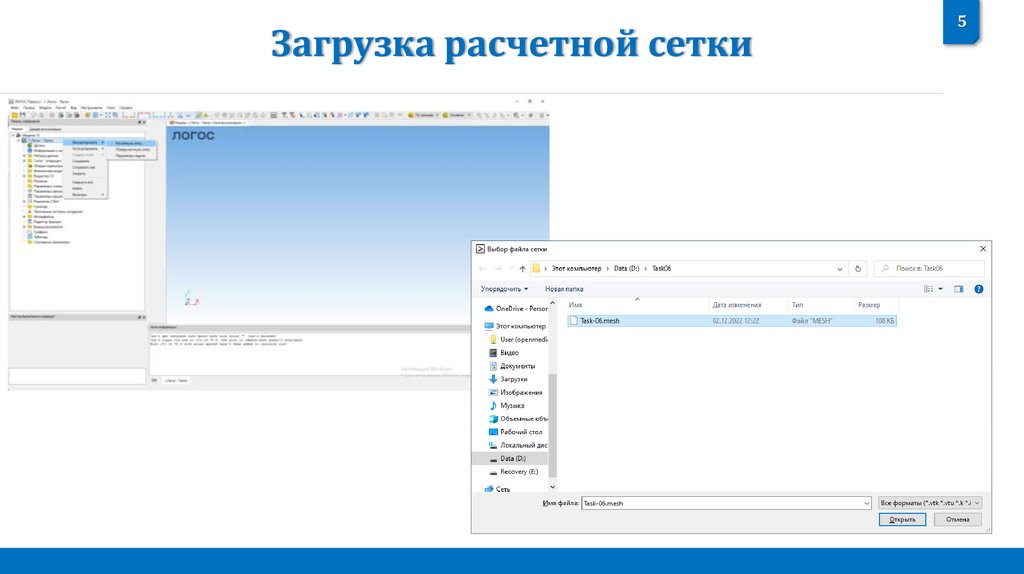Click Отмена button
This screenshot has height=574, width=1024.
click(x=957, y=520)
